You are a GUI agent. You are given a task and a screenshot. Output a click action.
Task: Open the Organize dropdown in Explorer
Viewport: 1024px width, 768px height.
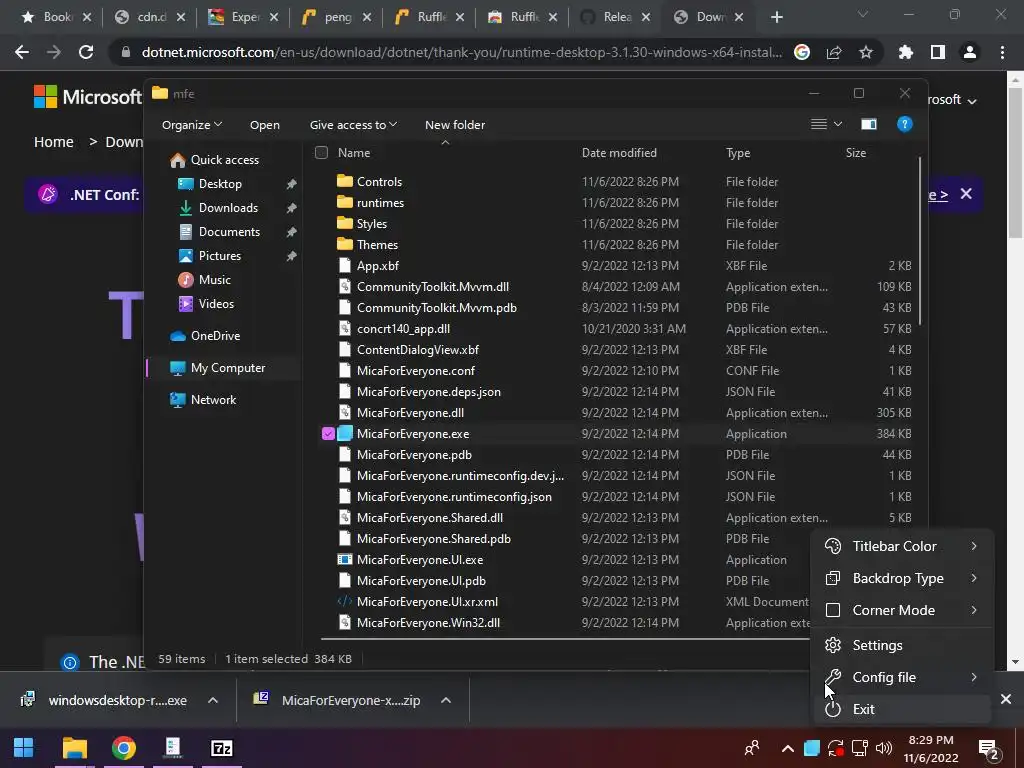[191, 125]
